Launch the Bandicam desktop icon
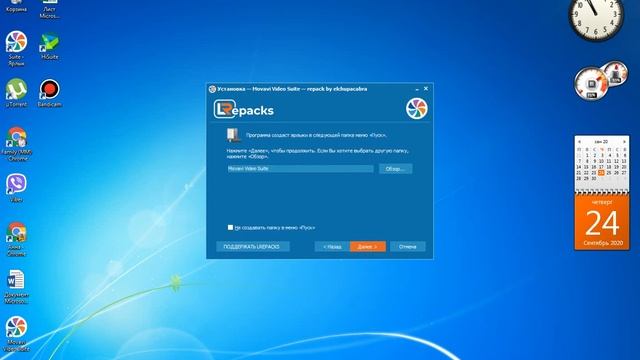 click(x=49, y=93)
